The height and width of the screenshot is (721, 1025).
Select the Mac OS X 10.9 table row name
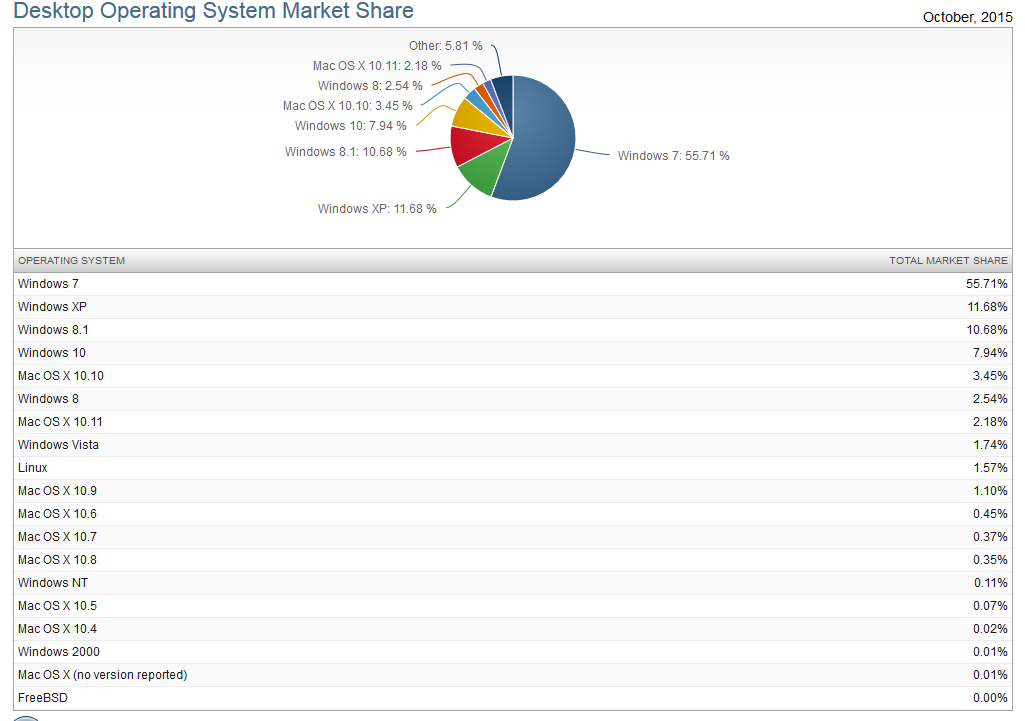[58, 491]
